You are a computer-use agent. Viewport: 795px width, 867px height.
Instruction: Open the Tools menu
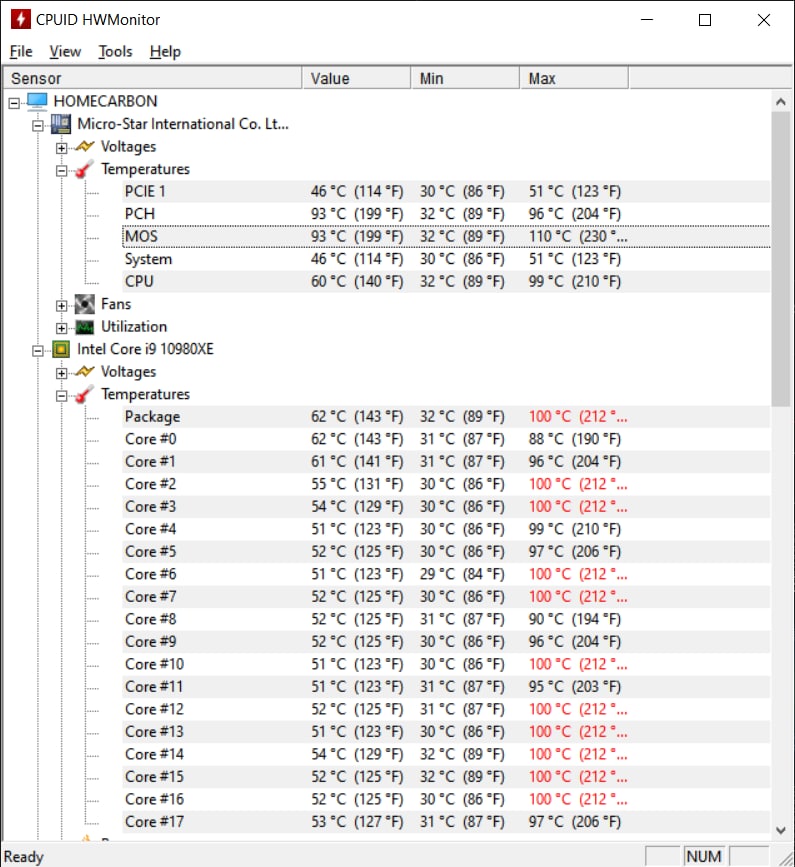[116, 51]
